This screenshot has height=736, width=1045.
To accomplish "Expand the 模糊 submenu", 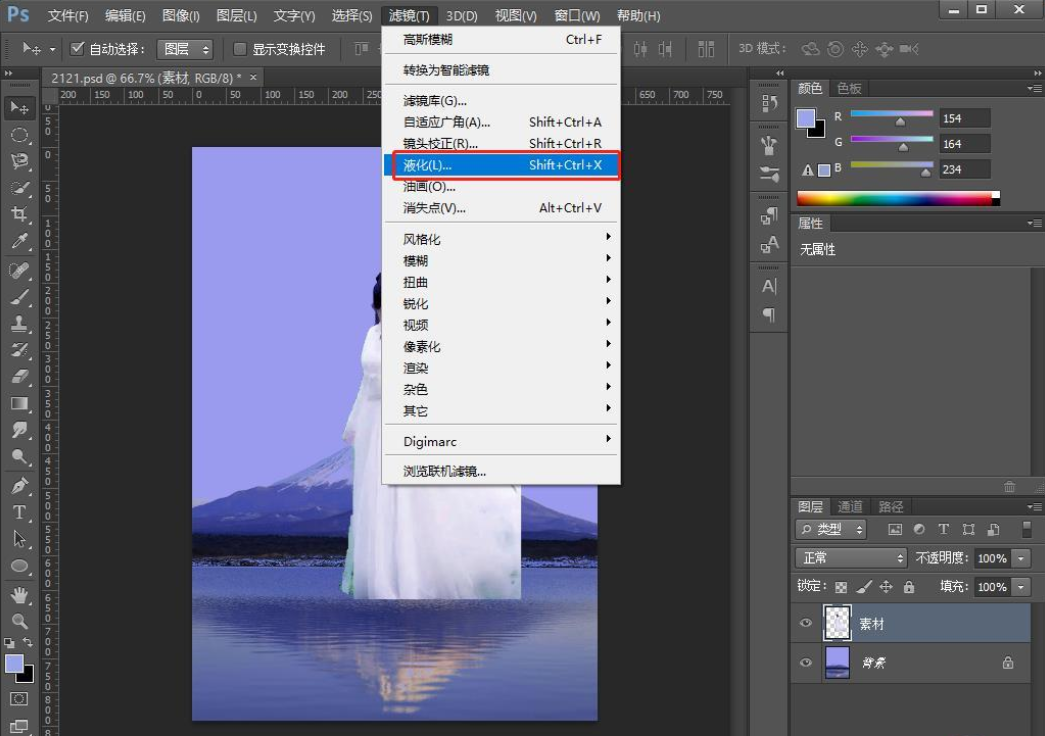I will point(501,260).
